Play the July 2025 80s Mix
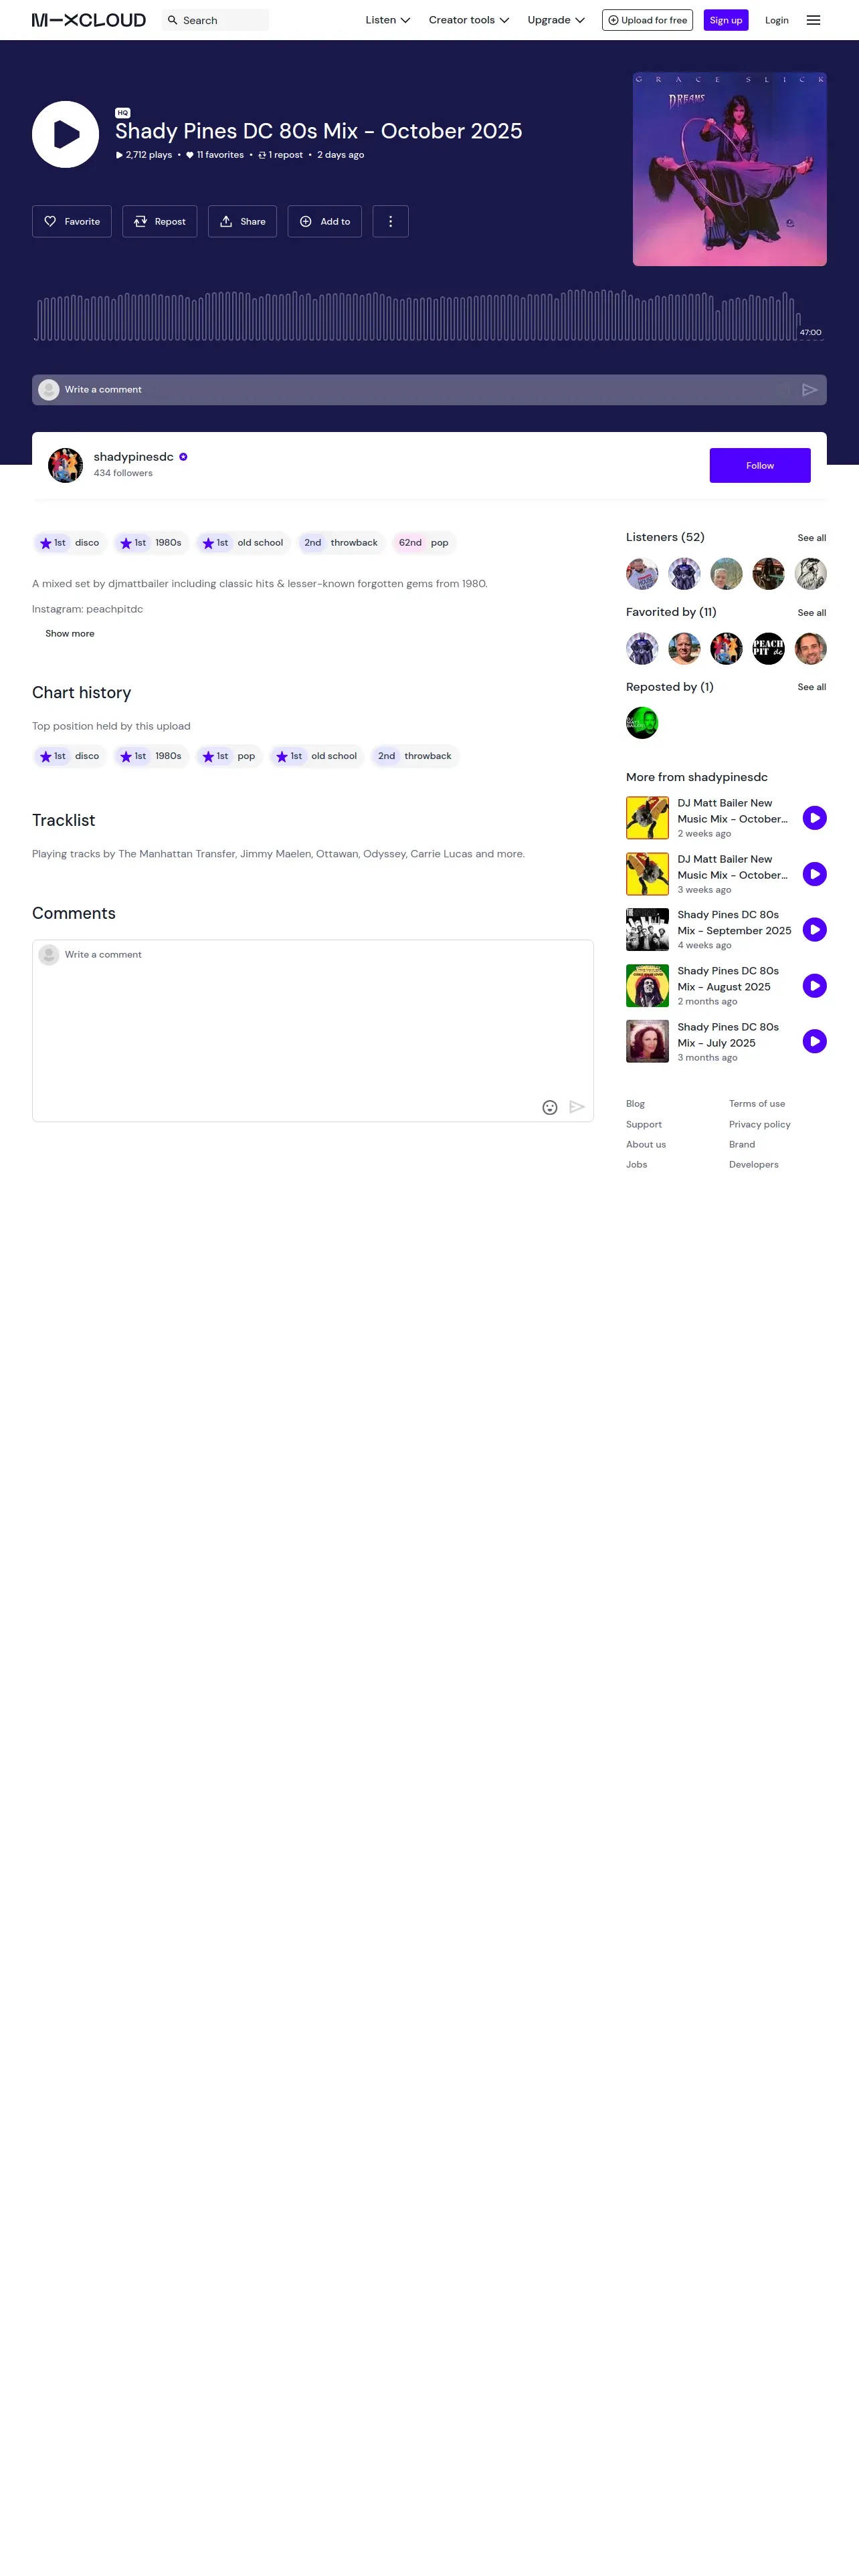Viewport: 859px width, 2576px height. coord(814,1041)
